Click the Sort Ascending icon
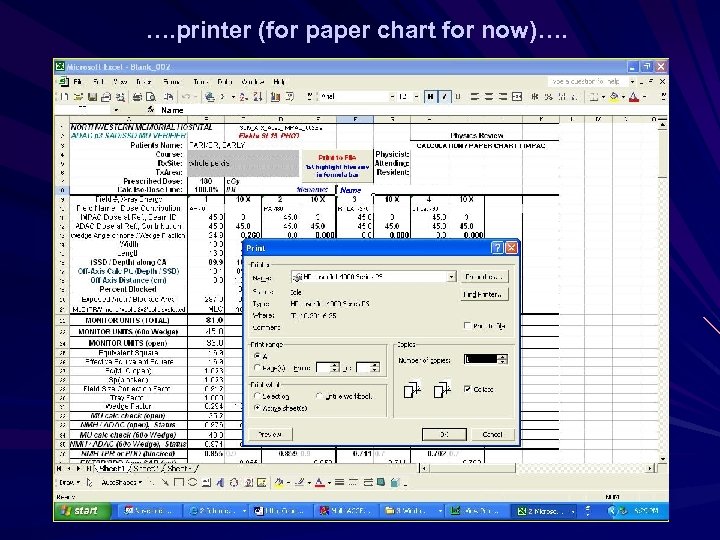The image size is (720, 540). (x=243, y=97)
